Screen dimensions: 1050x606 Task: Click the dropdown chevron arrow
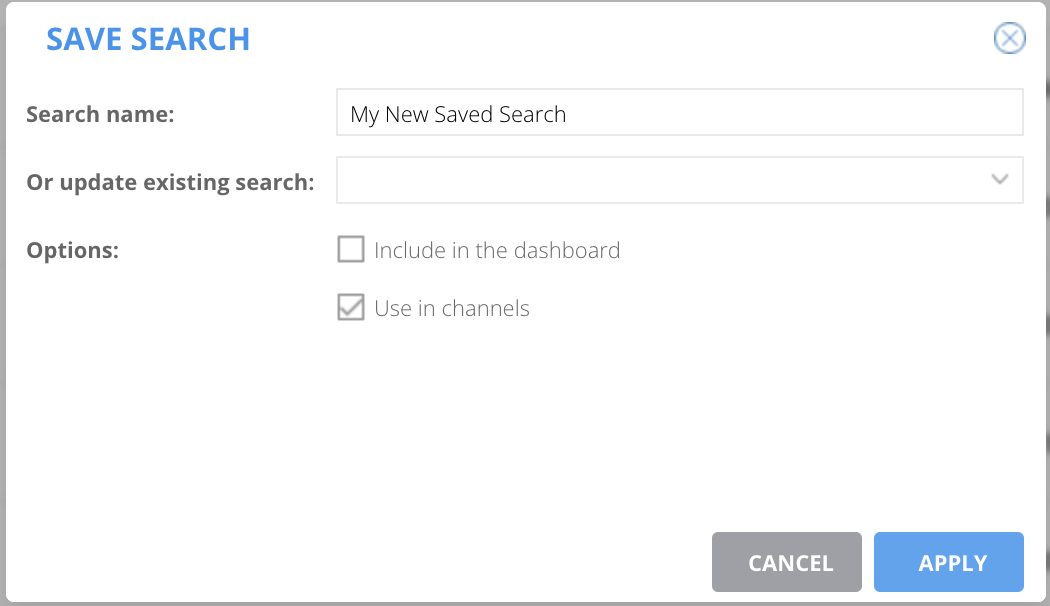click(999, 180)
